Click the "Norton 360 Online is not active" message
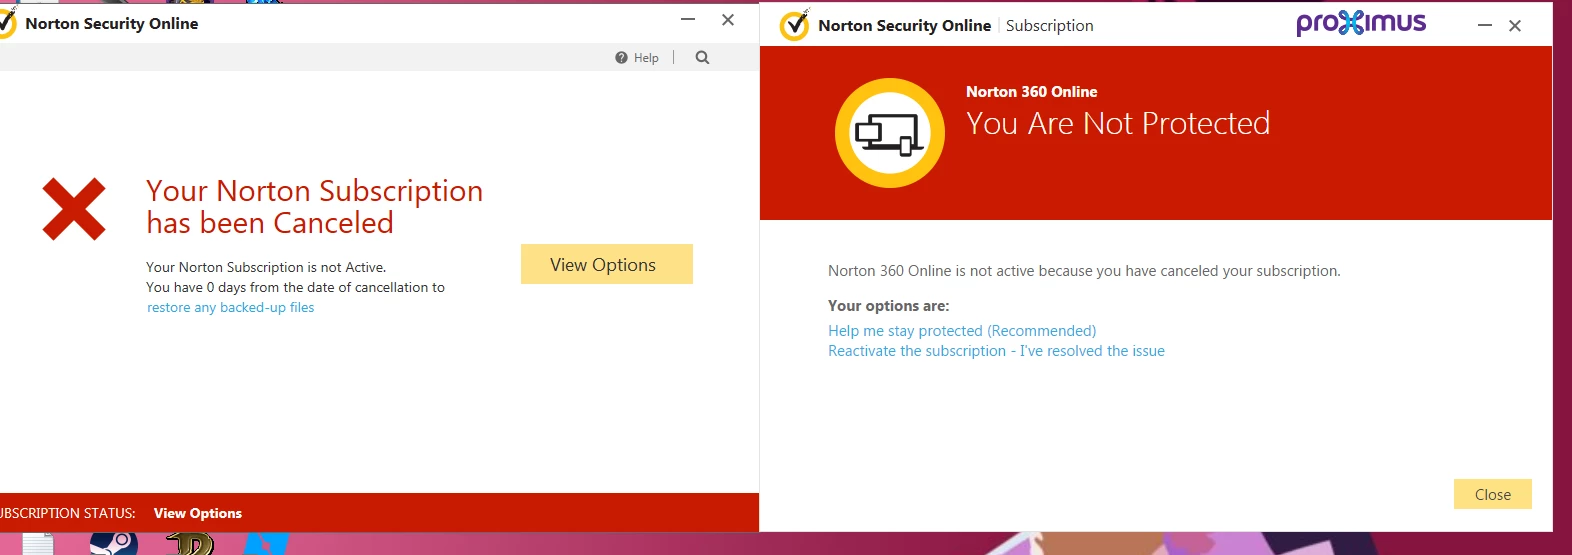1572x555 pixels. [1084, 271]
